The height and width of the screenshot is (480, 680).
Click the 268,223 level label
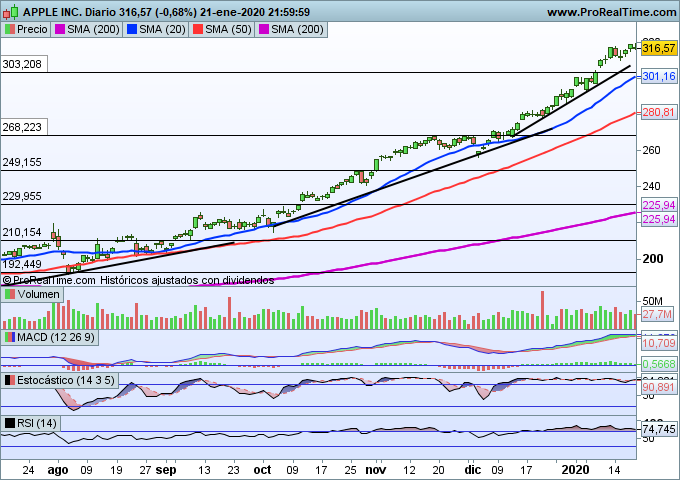coord(22,127)
